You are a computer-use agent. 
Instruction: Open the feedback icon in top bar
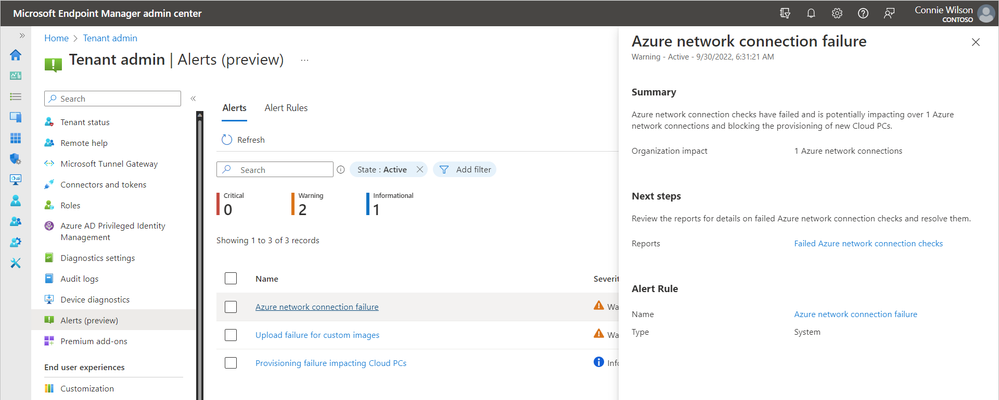point(889,13)
